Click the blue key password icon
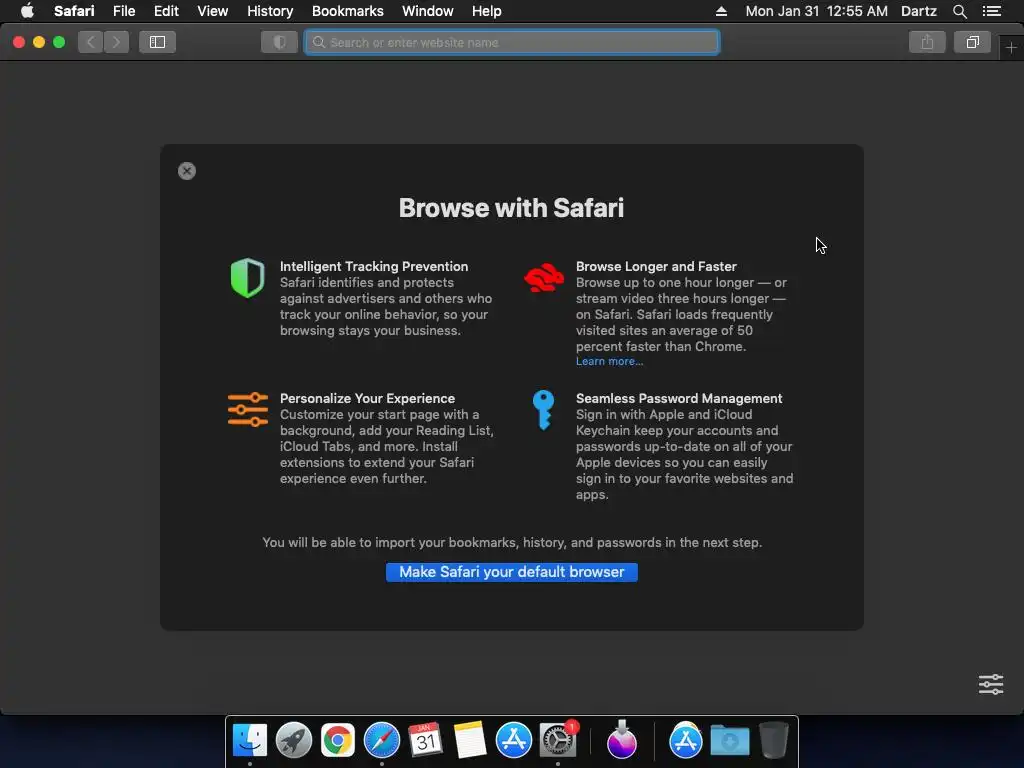 543,409
